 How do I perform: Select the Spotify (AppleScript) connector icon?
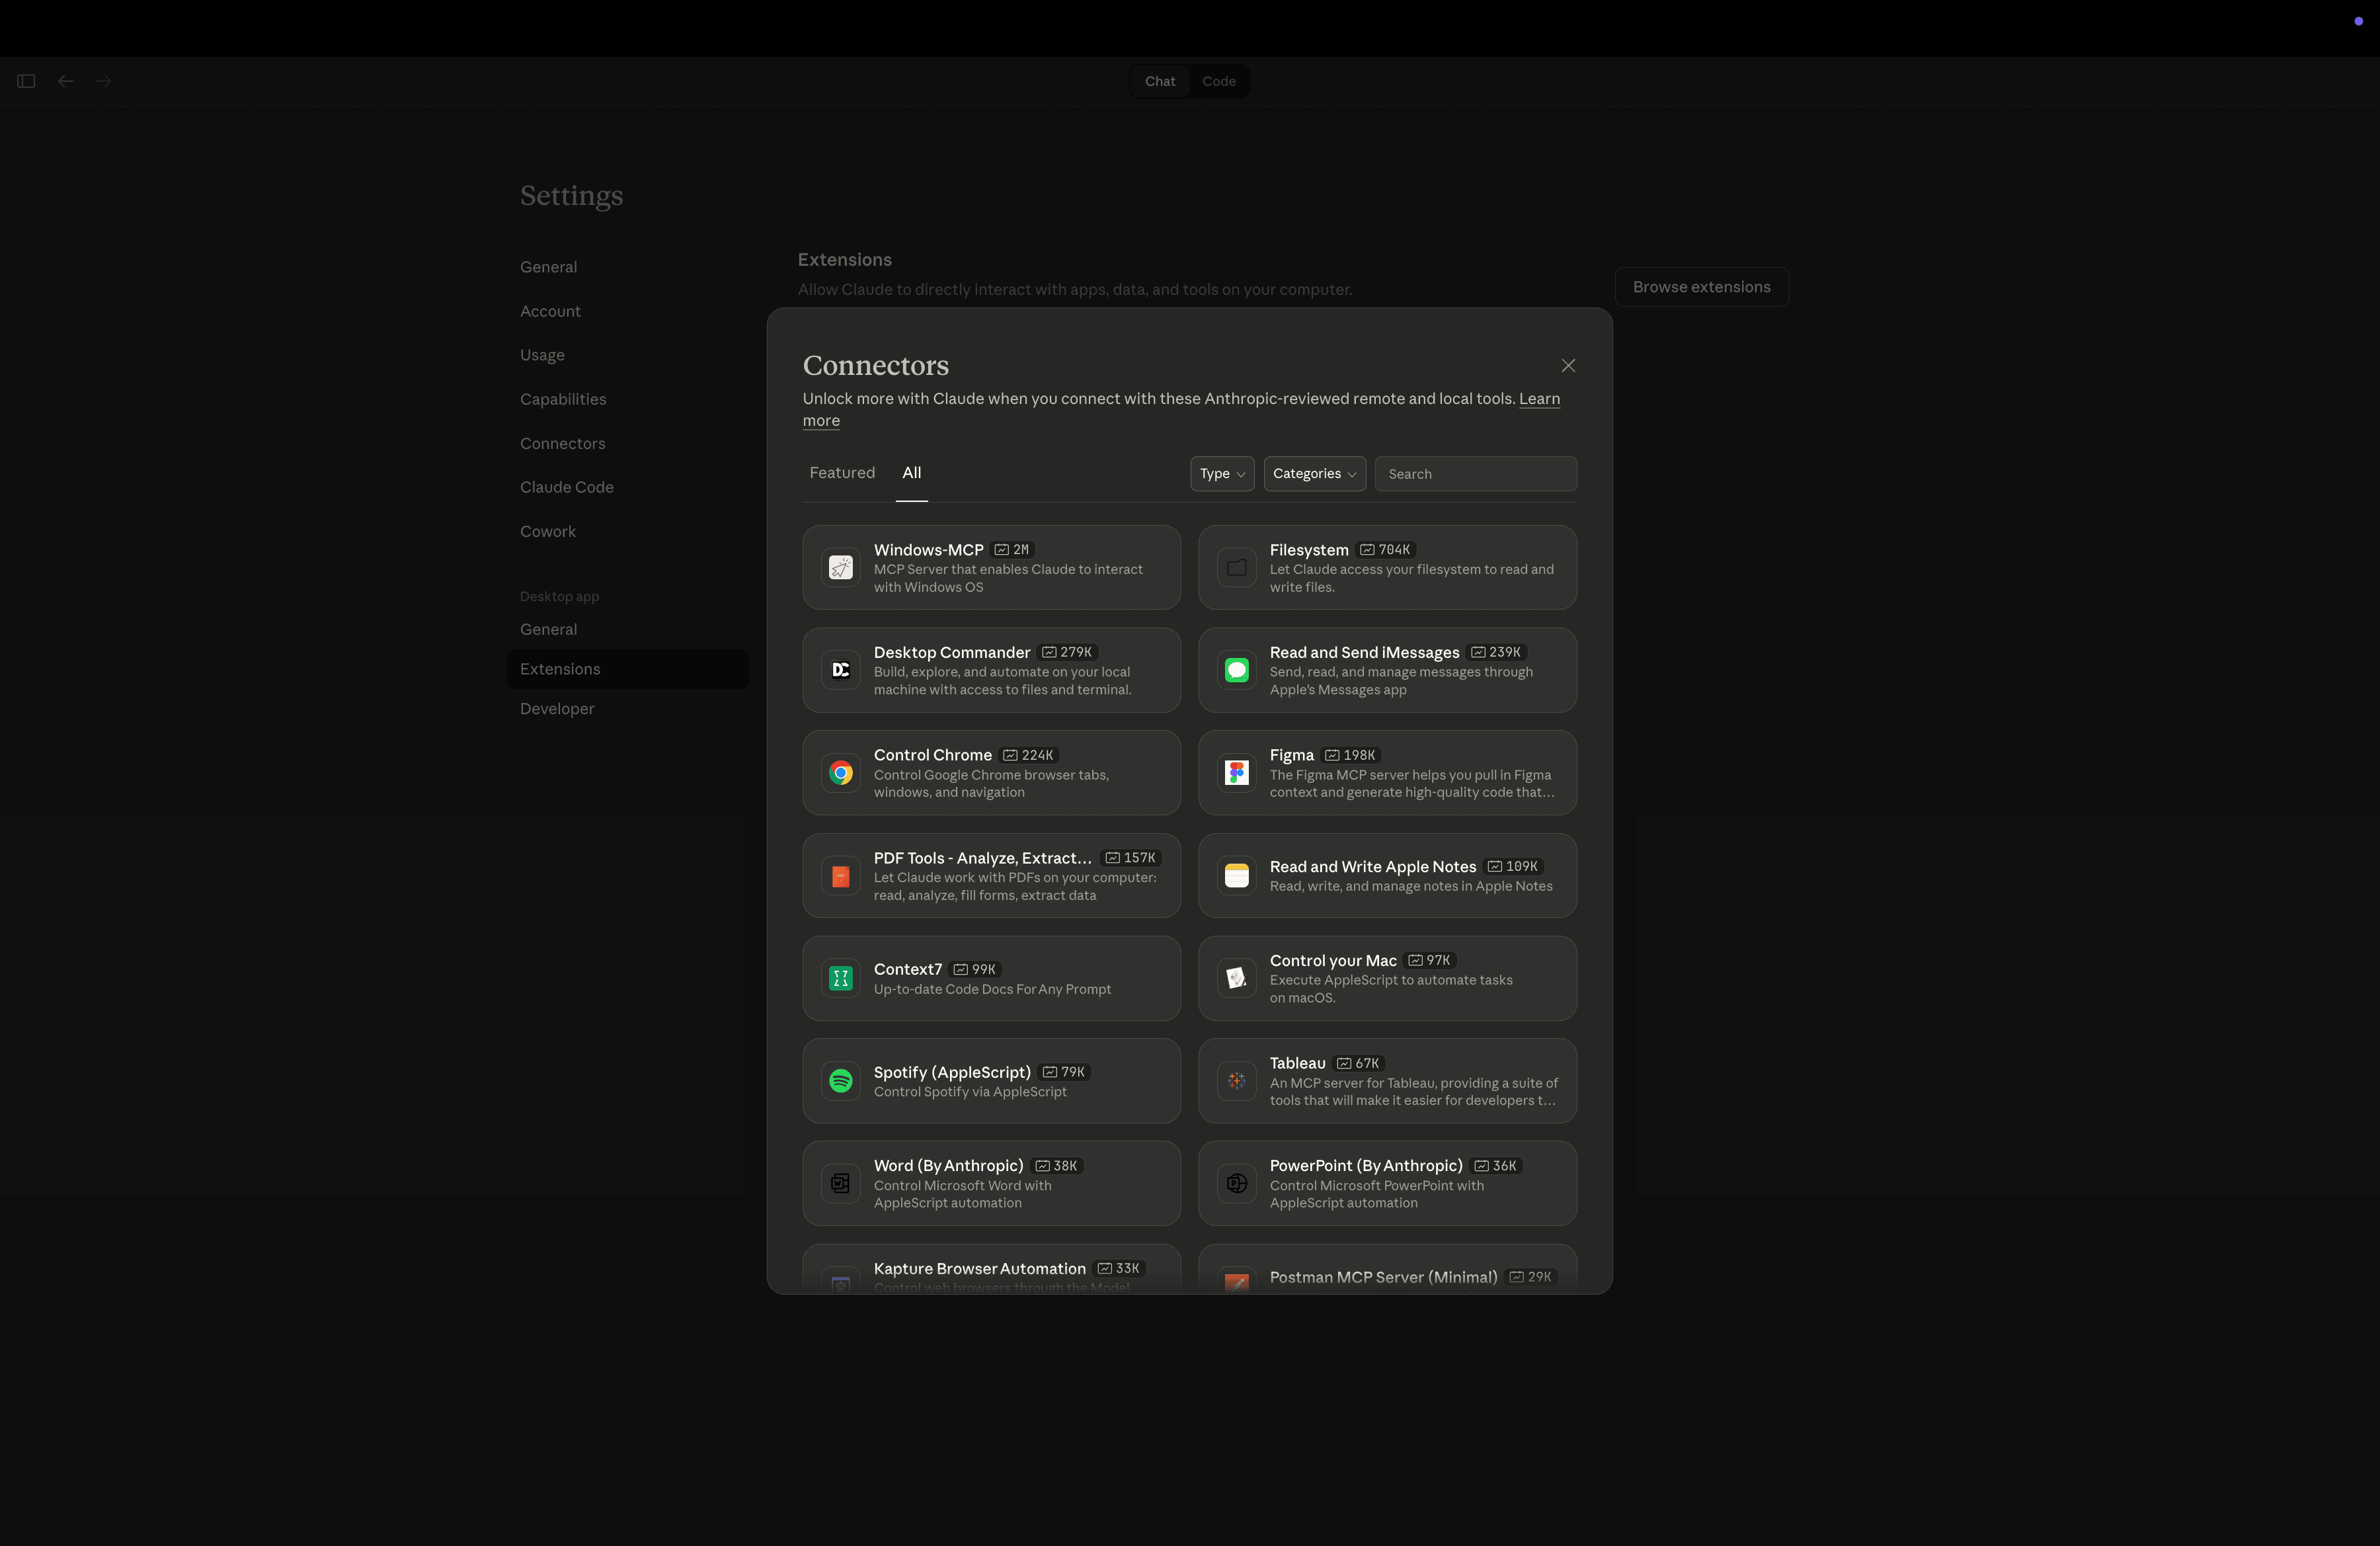(841, 1080)
